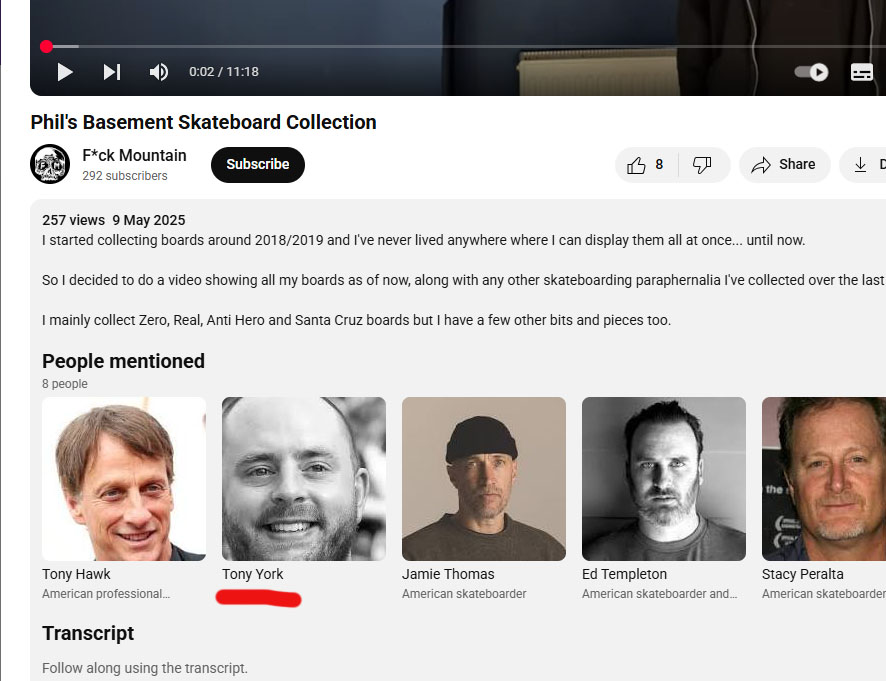Viewport: 886px width, 681px height.
Task: Open the channel avatar skull icon
Action: 50,164
